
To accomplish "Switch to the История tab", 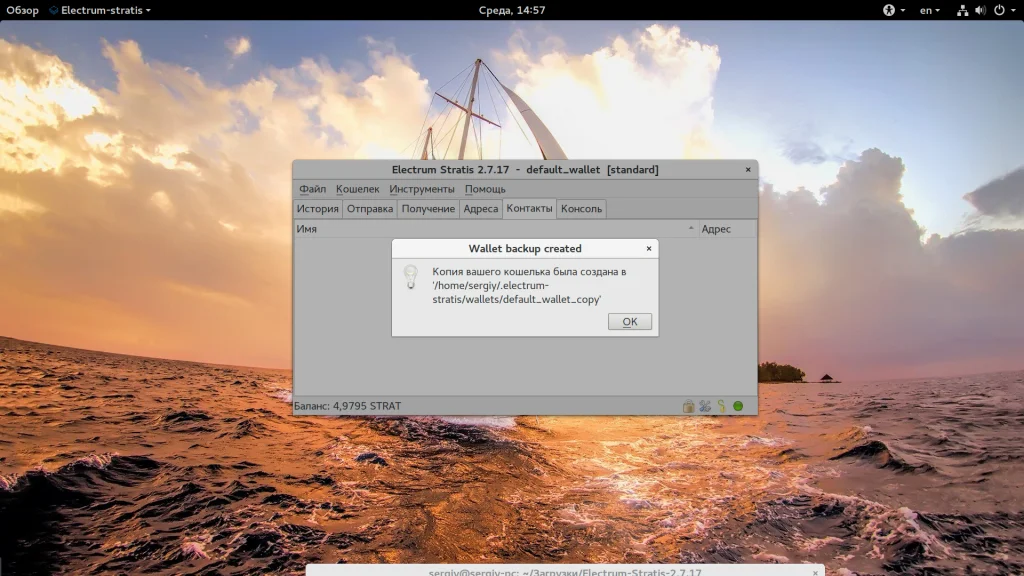I will (x=317, y=209).
